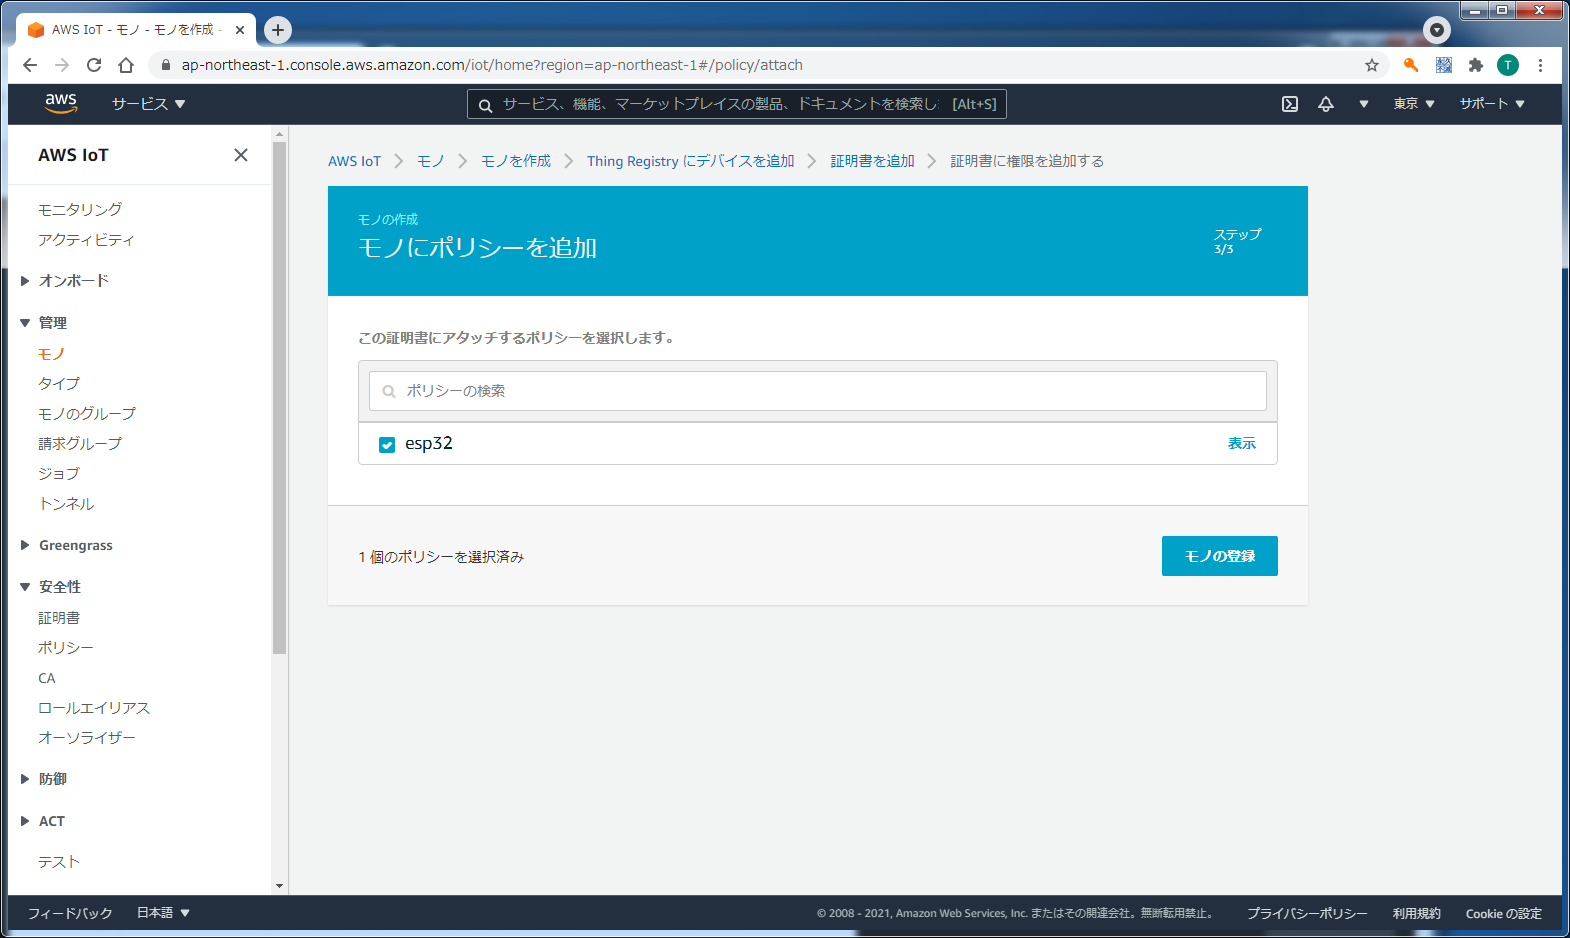Reload the page with the refresh icon
Viewport: 1570px width, 938px height.
tap(94, 65)
